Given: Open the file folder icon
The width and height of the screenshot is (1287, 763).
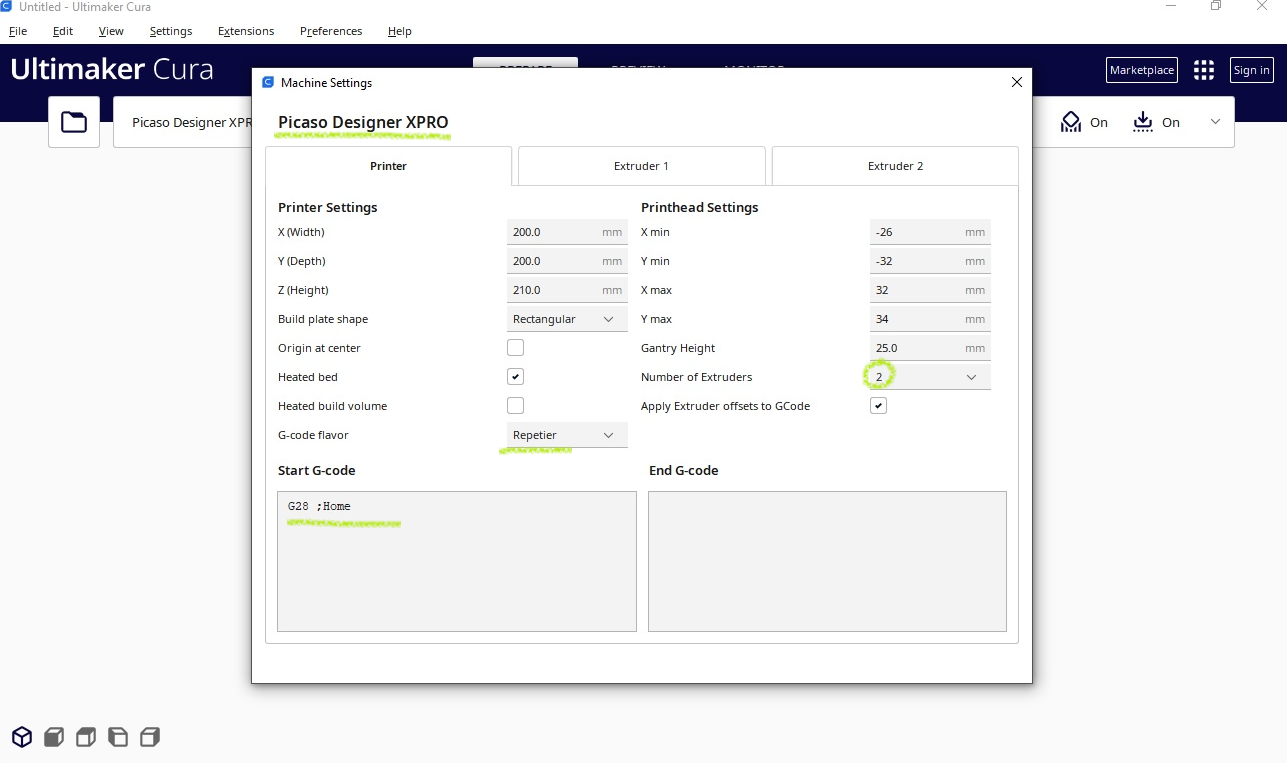Looking at the screenshot, I should [74, 122].
